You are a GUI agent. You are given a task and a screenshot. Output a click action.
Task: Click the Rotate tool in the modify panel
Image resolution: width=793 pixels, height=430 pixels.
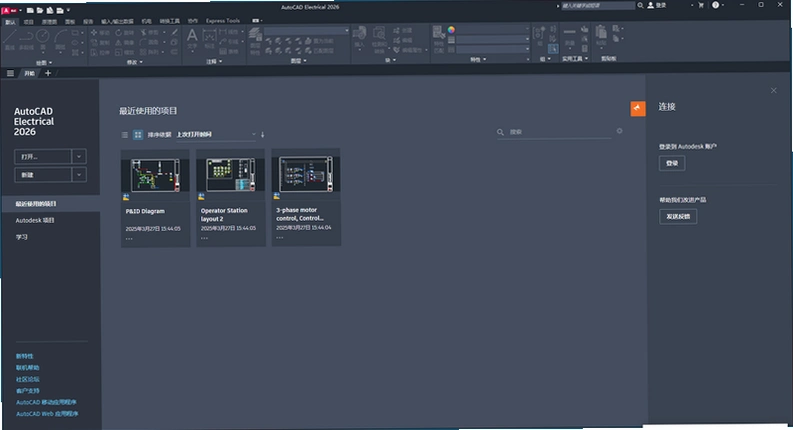tap(125, 32)
